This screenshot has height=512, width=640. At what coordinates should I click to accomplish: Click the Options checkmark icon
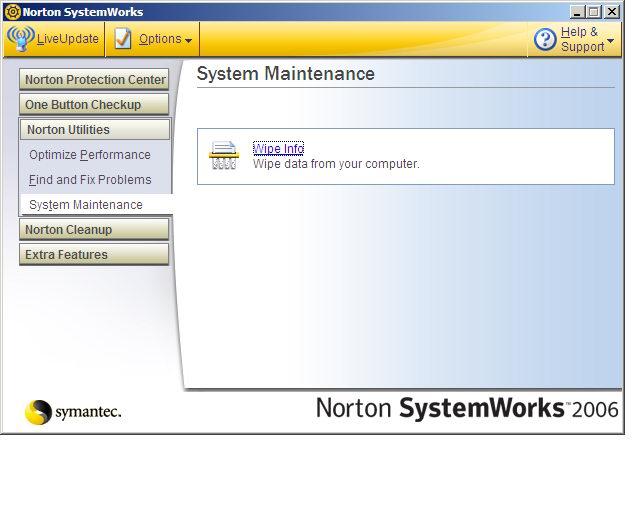(x=122, y=39)
